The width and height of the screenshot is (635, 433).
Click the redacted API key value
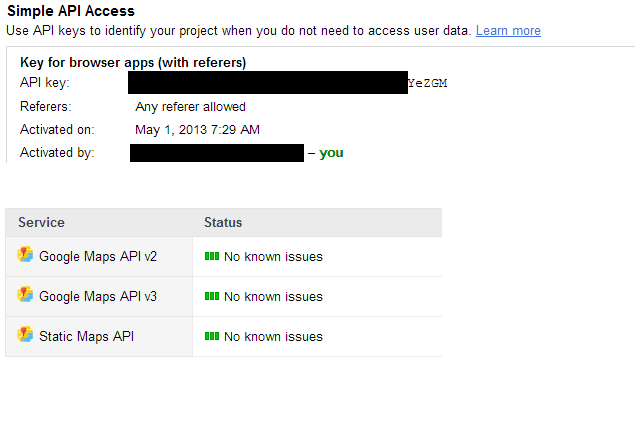pyautogui.click(x=268, y=83)
